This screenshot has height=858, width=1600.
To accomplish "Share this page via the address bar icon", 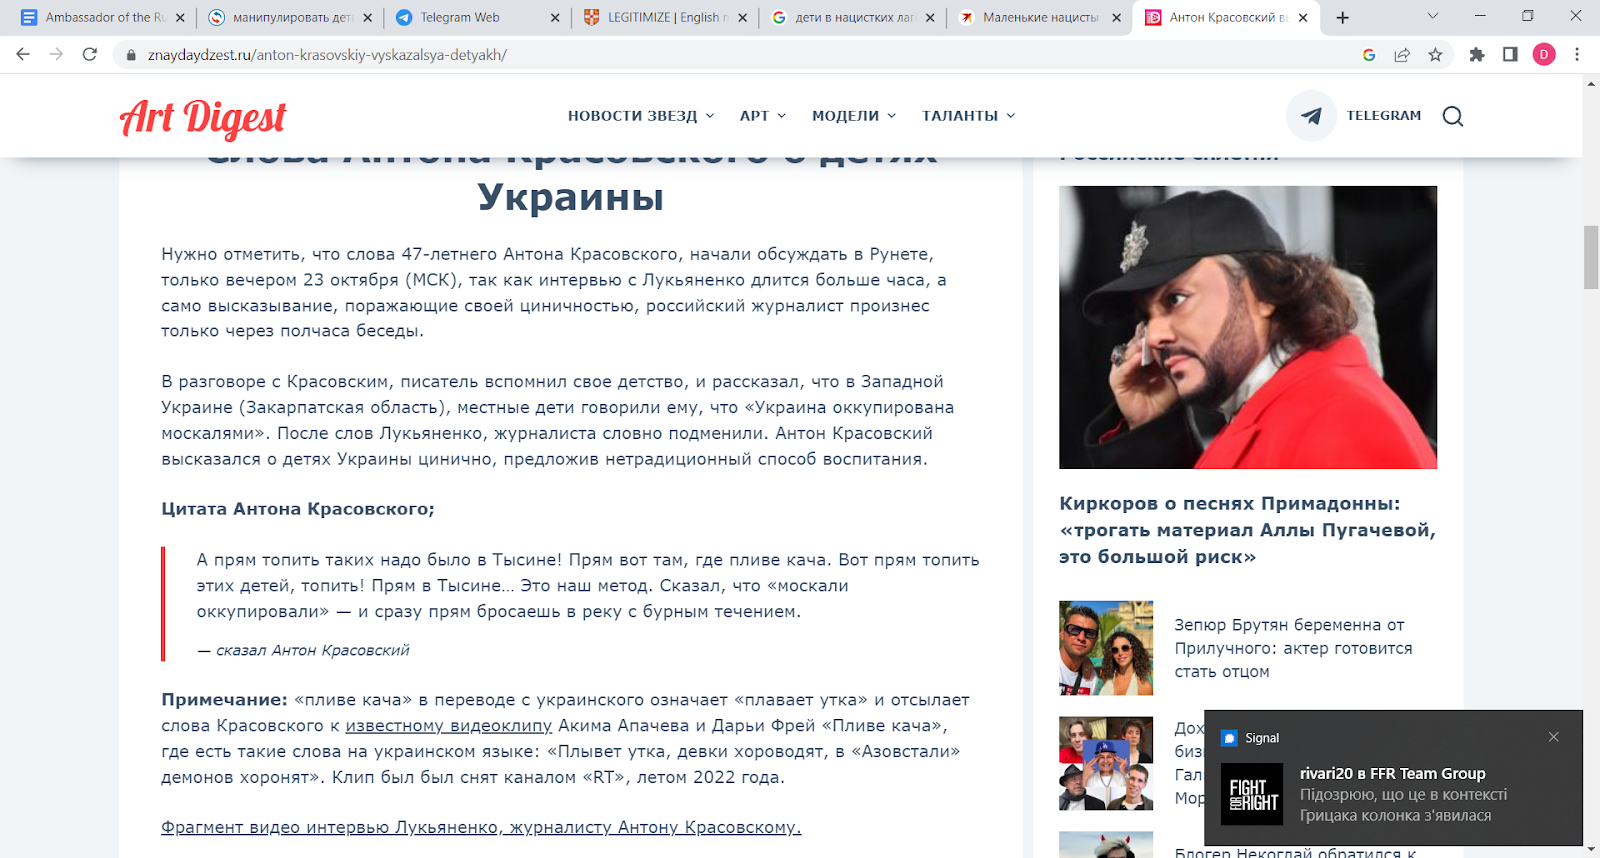I will pyautogui.click(x=1402, y=55).
